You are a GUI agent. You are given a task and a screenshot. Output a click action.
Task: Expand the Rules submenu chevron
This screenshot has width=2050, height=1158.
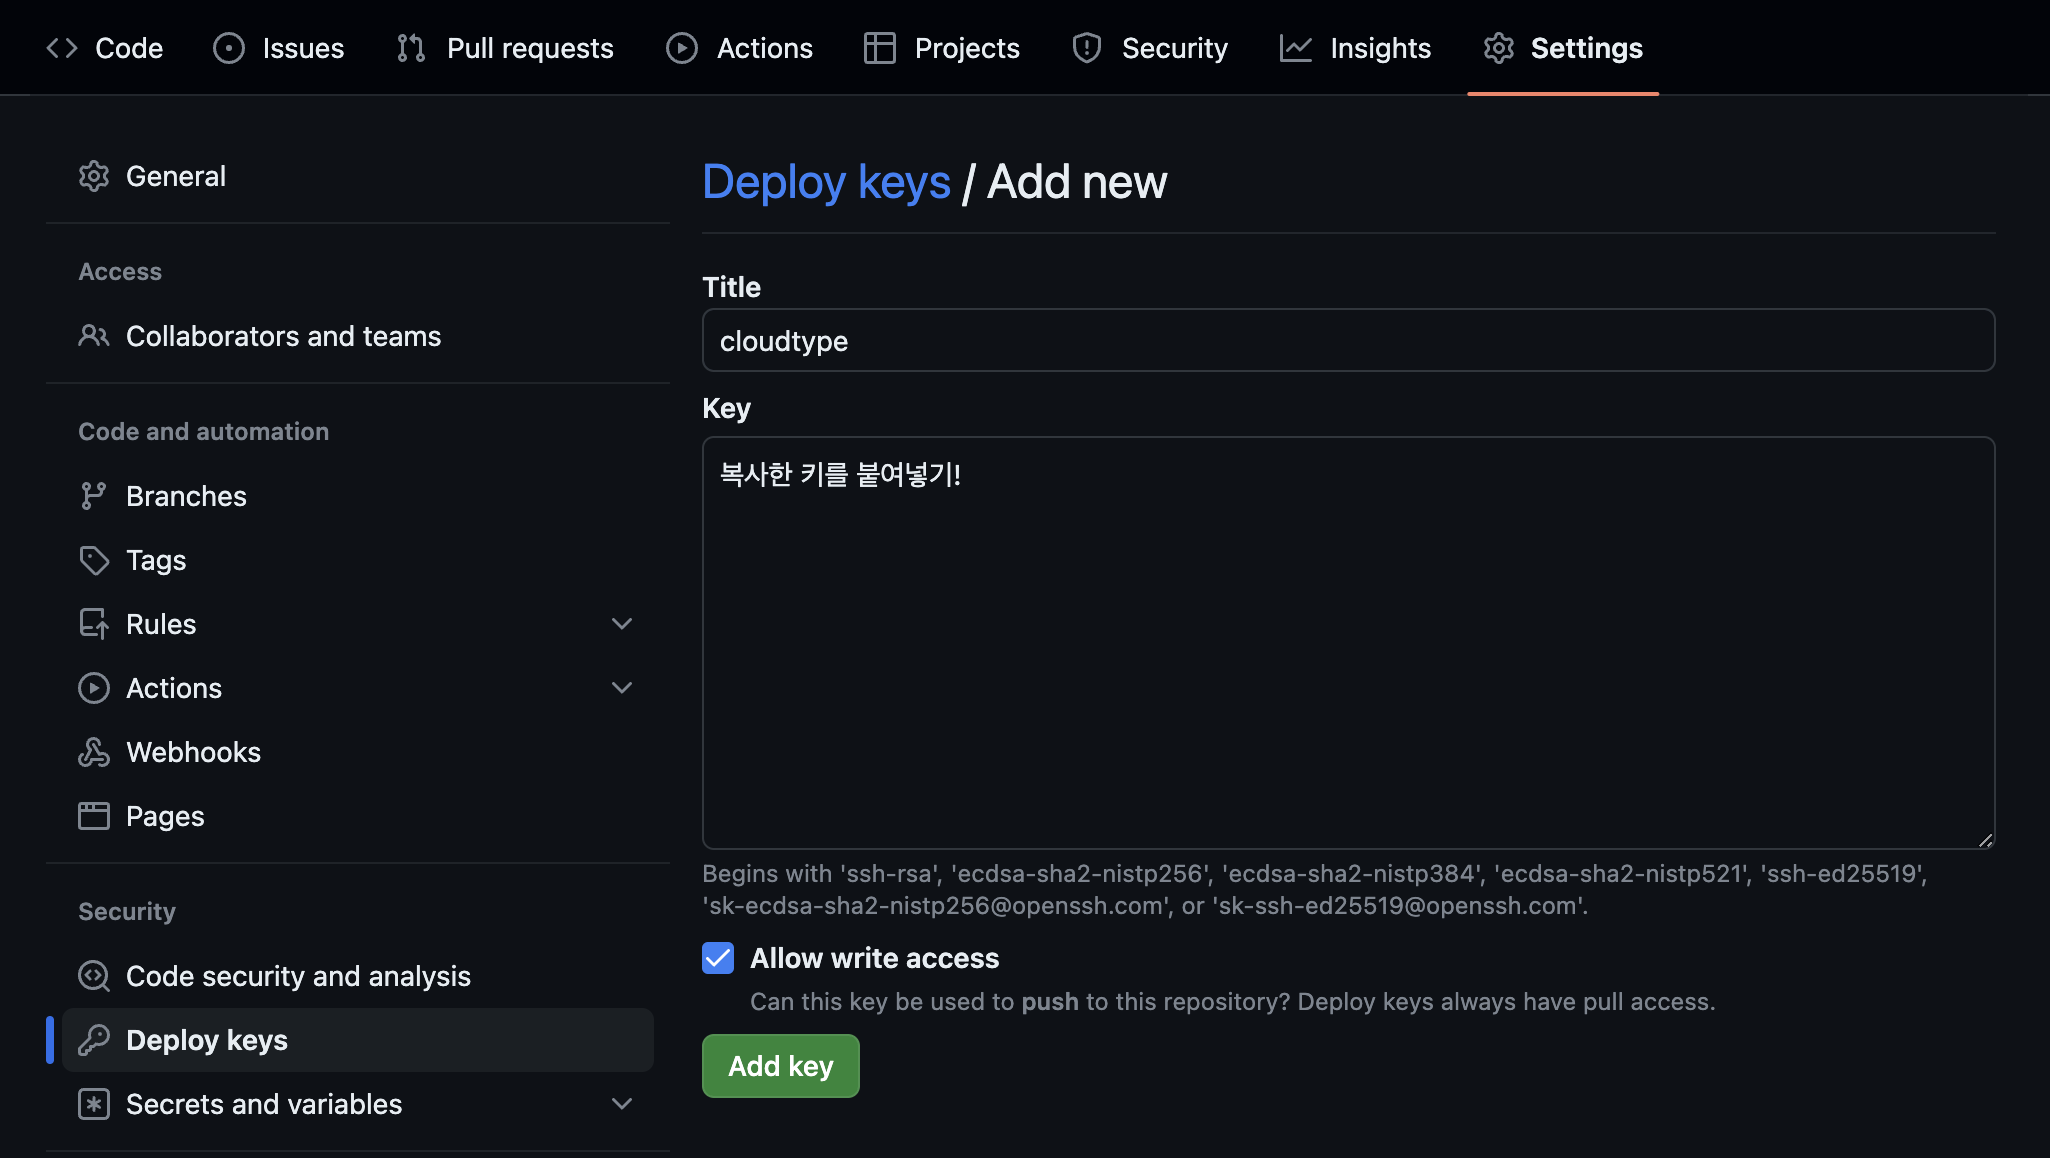[622, 624]
